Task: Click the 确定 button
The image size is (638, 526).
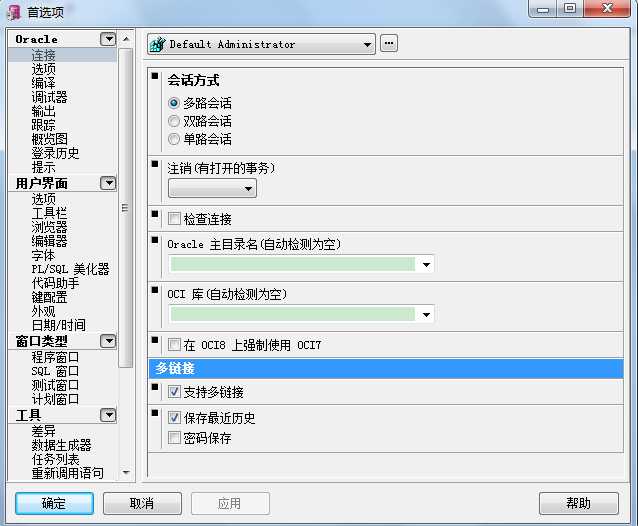Action: click(x=54, y=504)
